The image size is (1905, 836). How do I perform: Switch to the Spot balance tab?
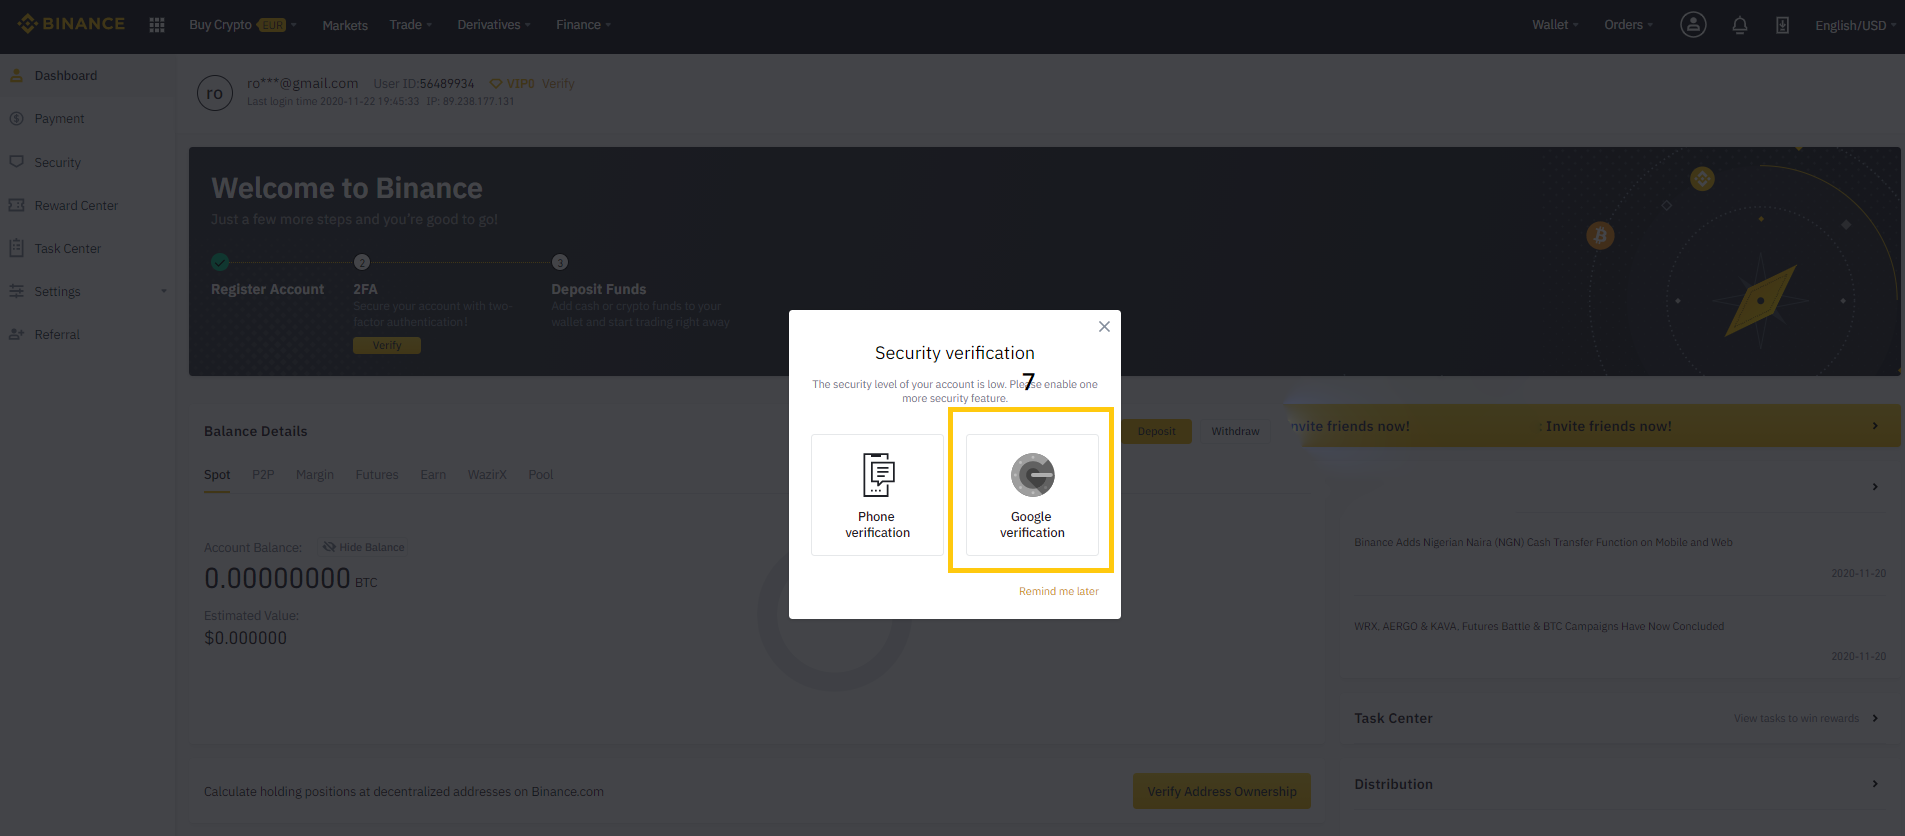click(217, 475)
